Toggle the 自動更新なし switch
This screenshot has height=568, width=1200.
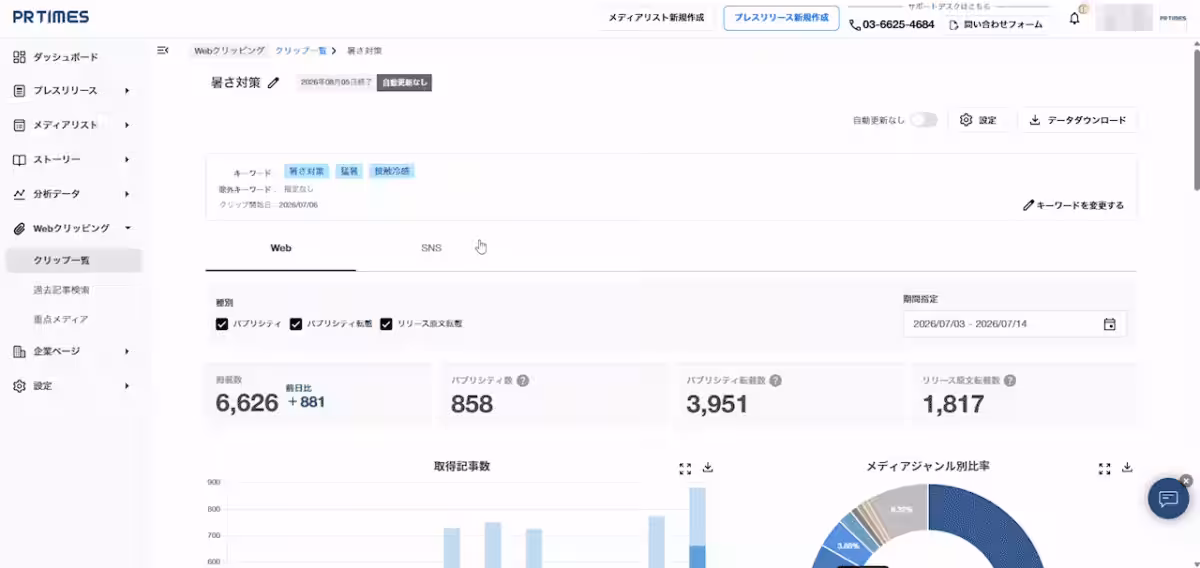924,120
